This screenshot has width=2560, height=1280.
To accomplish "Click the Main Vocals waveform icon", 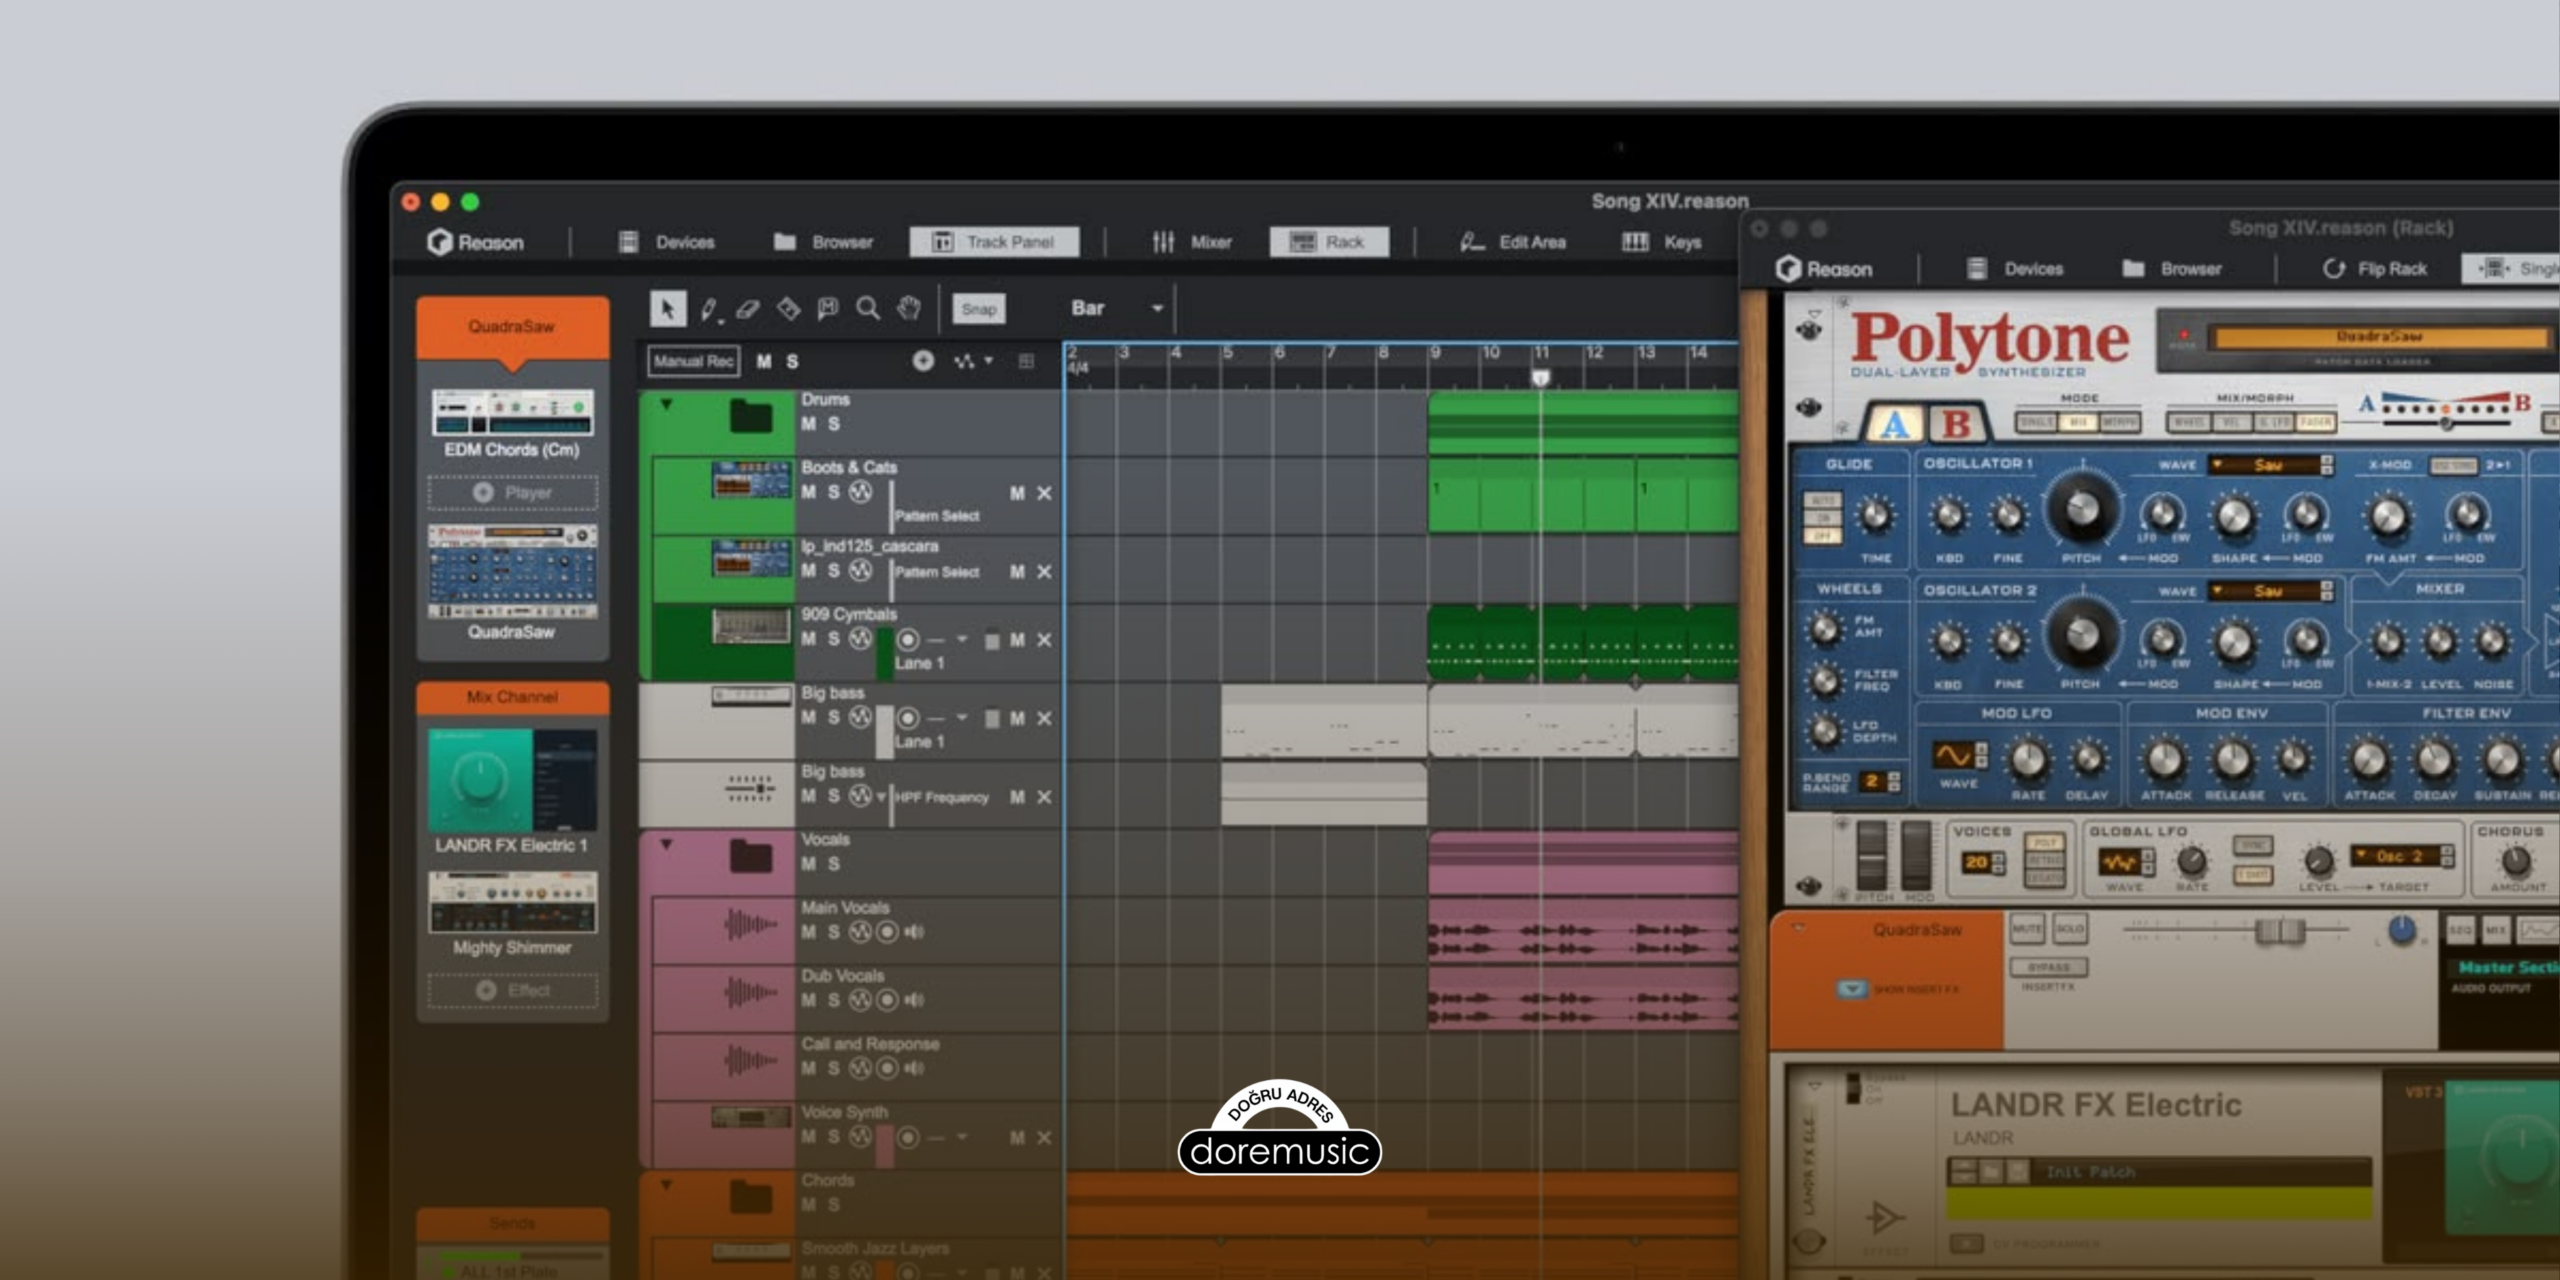I will coord(750,925).
